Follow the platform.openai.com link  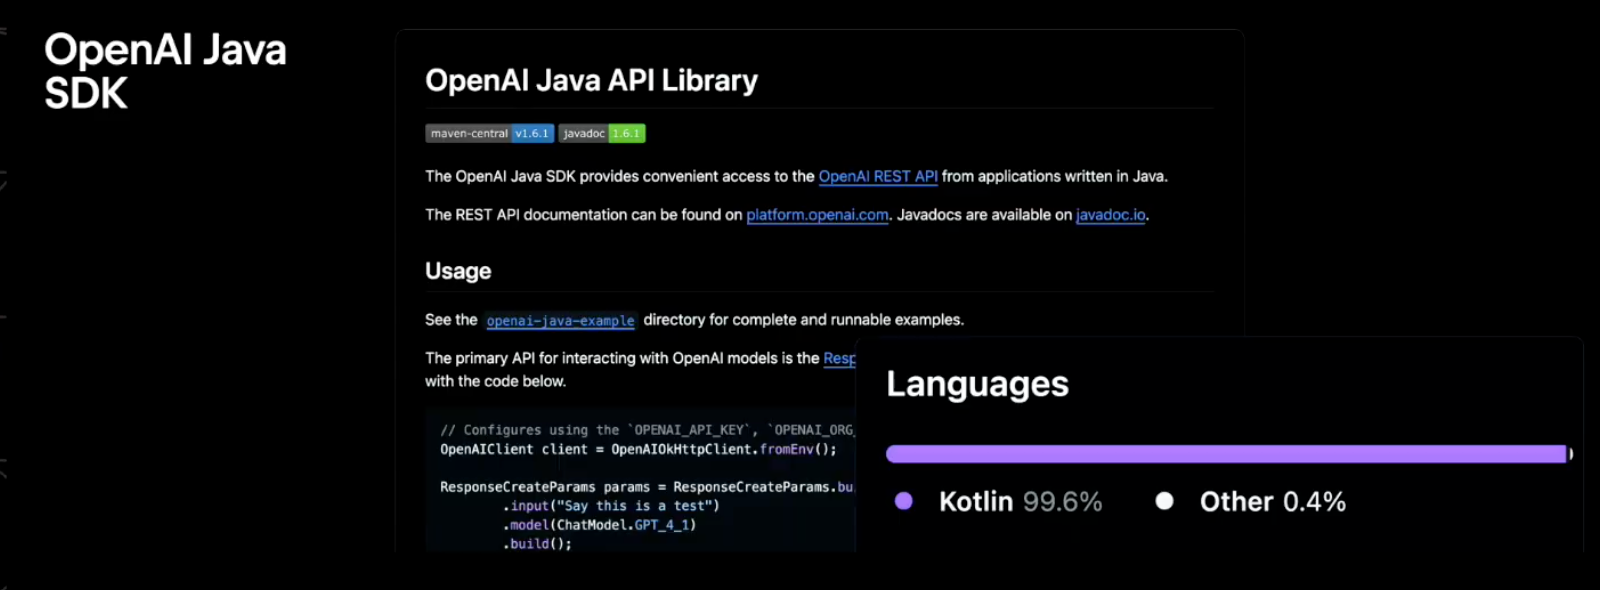coord(817,215)
